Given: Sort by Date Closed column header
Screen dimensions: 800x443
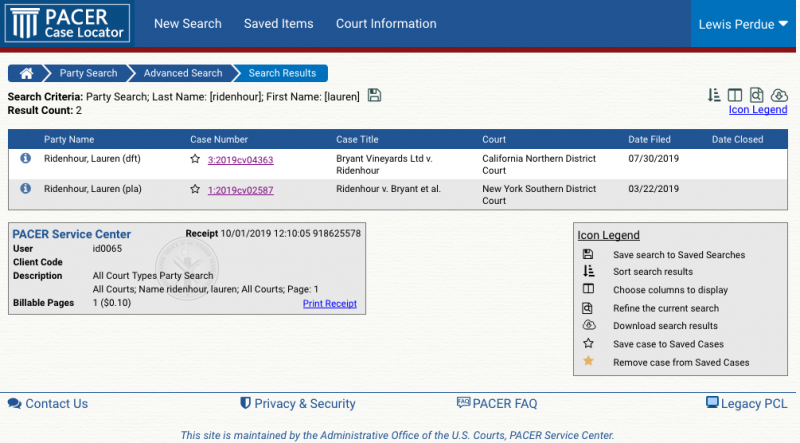Looking at the screenshot, I should 737,139.
